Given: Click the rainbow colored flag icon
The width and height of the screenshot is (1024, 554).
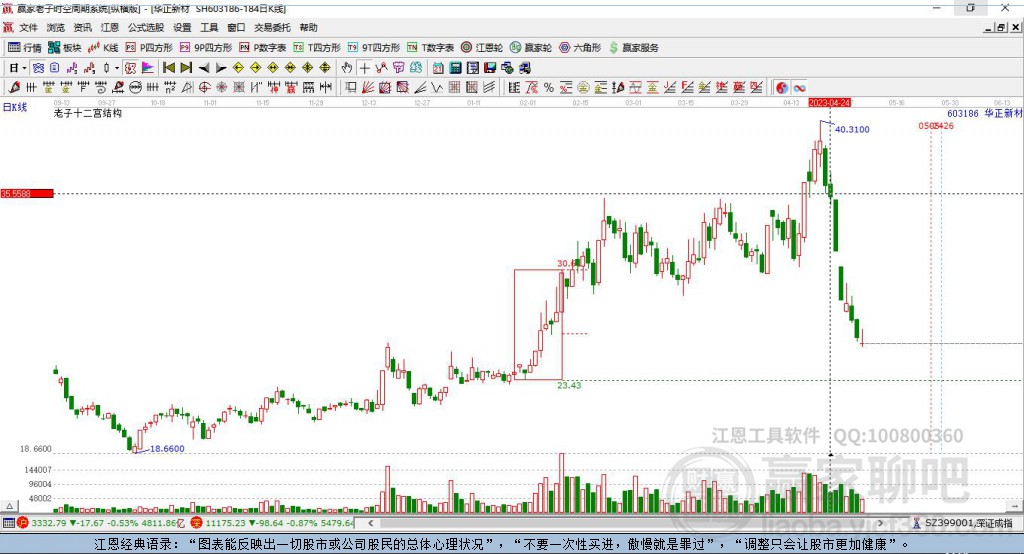Looking at the screenshot, I should pos(148,68).
